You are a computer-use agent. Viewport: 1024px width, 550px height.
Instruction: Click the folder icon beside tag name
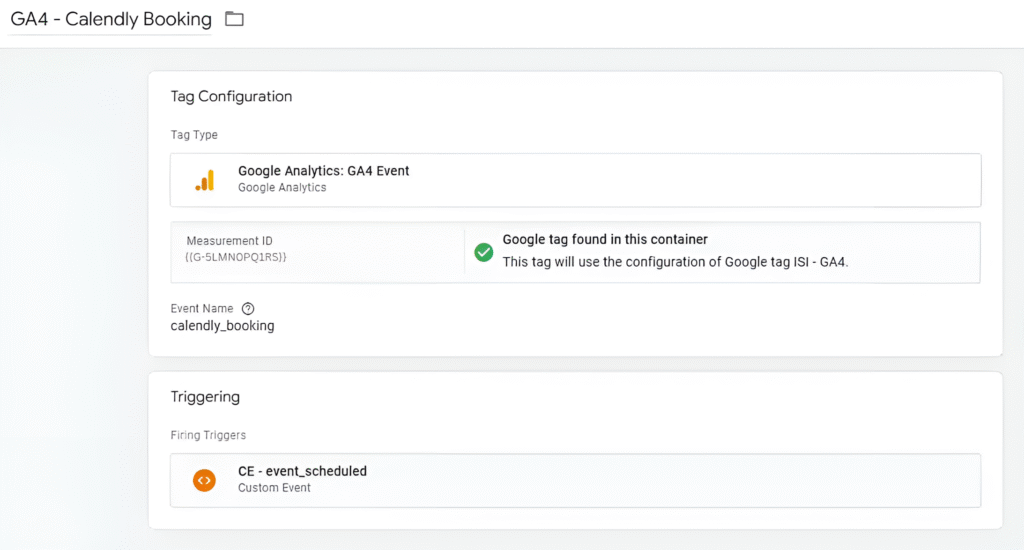(234, 19)
